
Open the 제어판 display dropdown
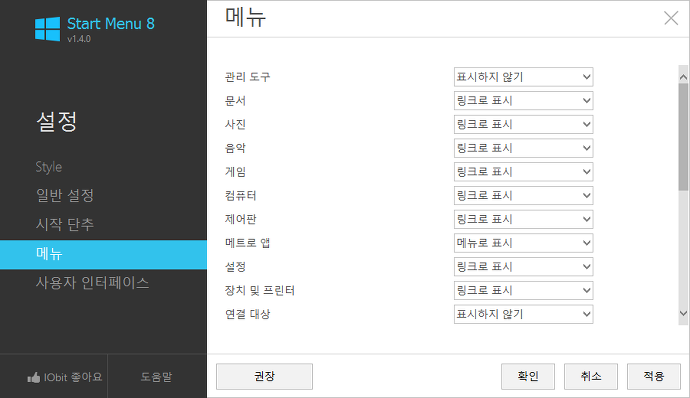click(x=523, y=219)
